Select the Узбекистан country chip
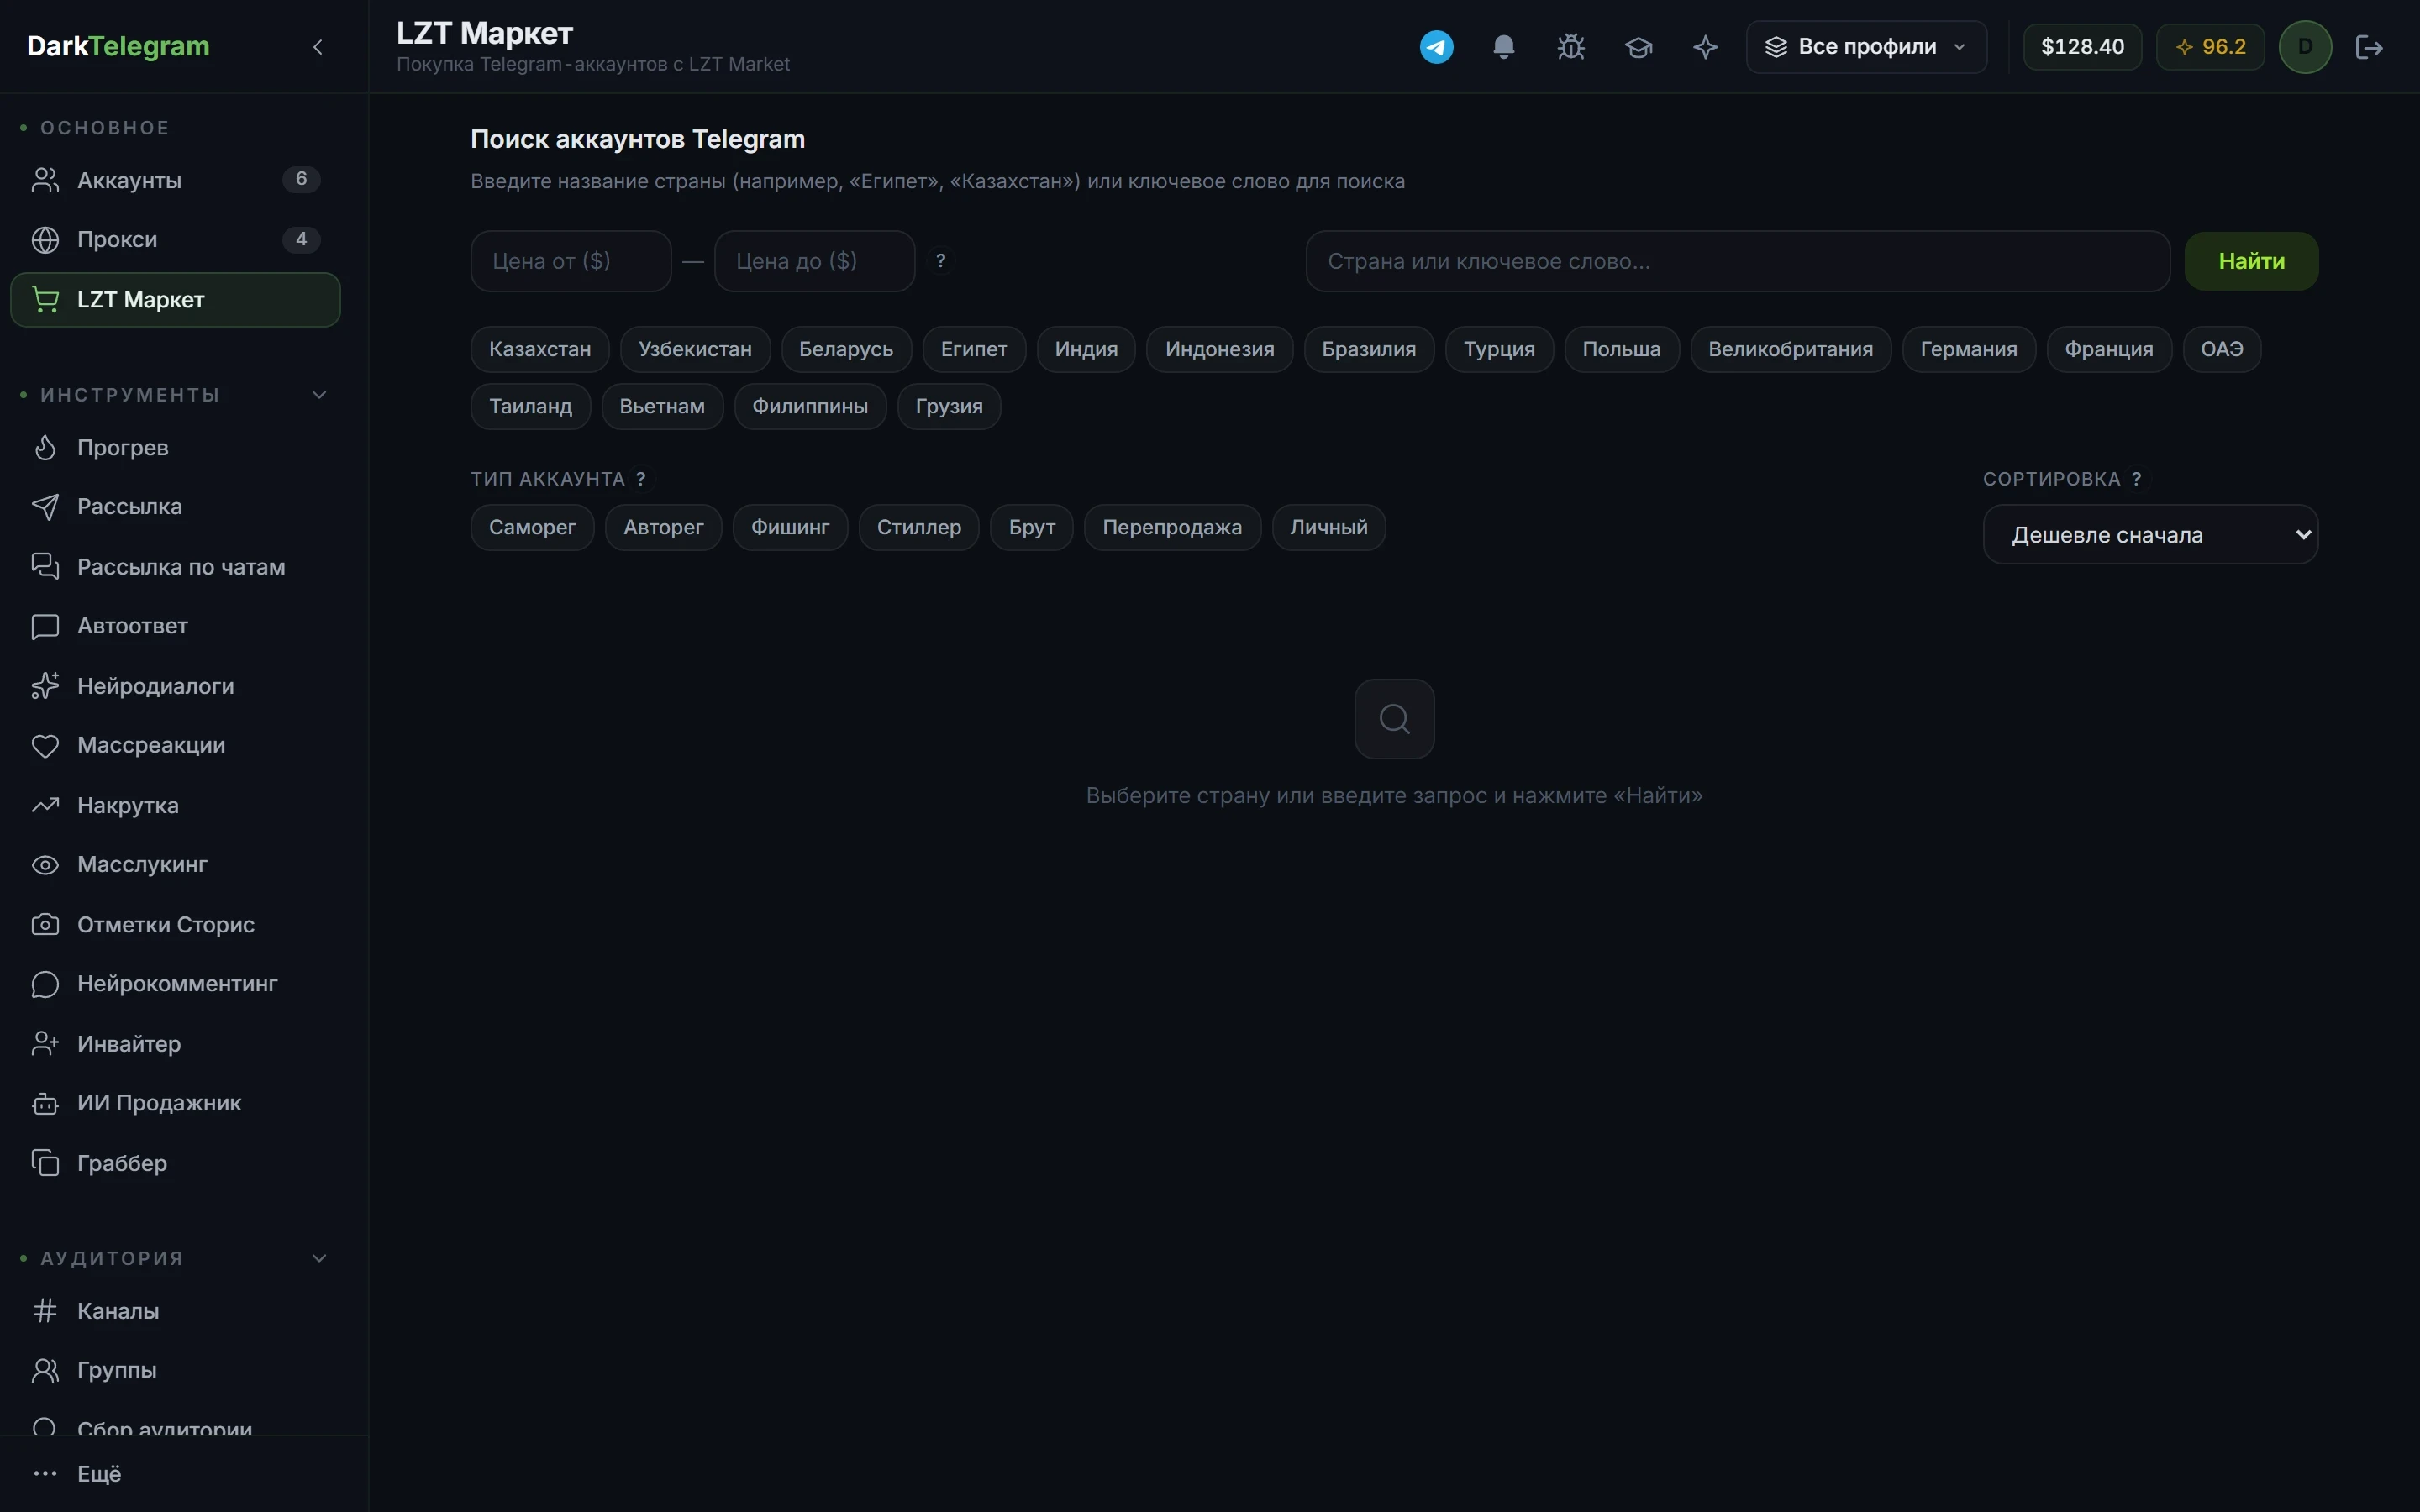The image size is (2420, 1512). point(695,349)
